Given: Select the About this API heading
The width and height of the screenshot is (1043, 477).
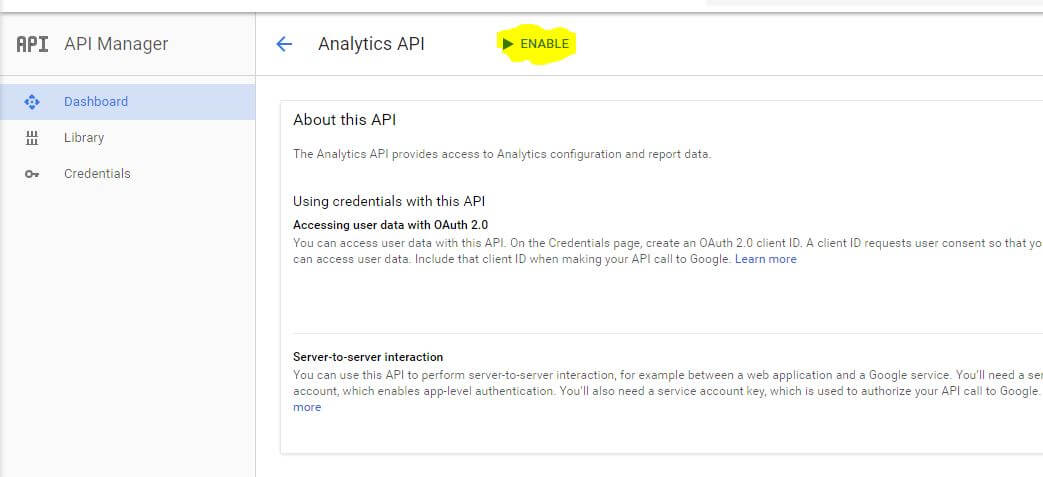Looking at the screenshot, I should coord(345,120).
